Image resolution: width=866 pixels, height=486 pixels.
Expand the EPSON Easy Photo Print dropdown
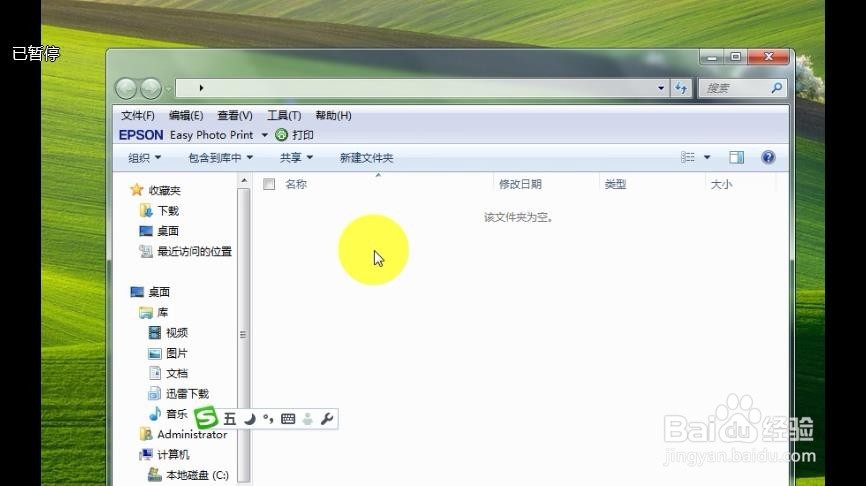tap(265, 135)
